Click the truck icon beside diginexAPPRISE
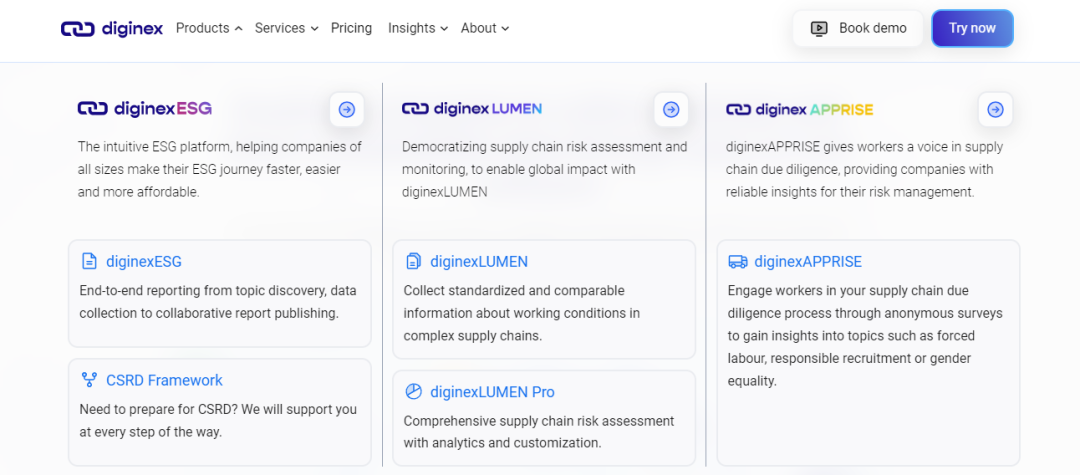 pyautogui.click(x=738, y=262)
